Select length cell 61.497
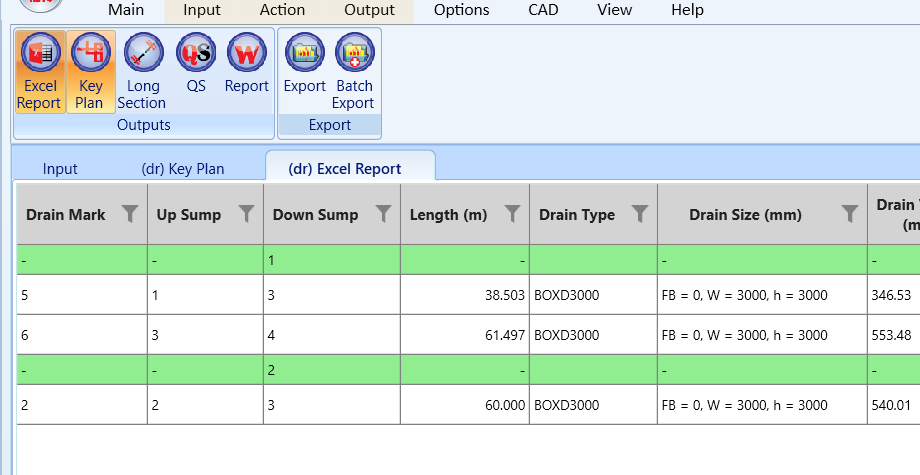 pos(465,335)
